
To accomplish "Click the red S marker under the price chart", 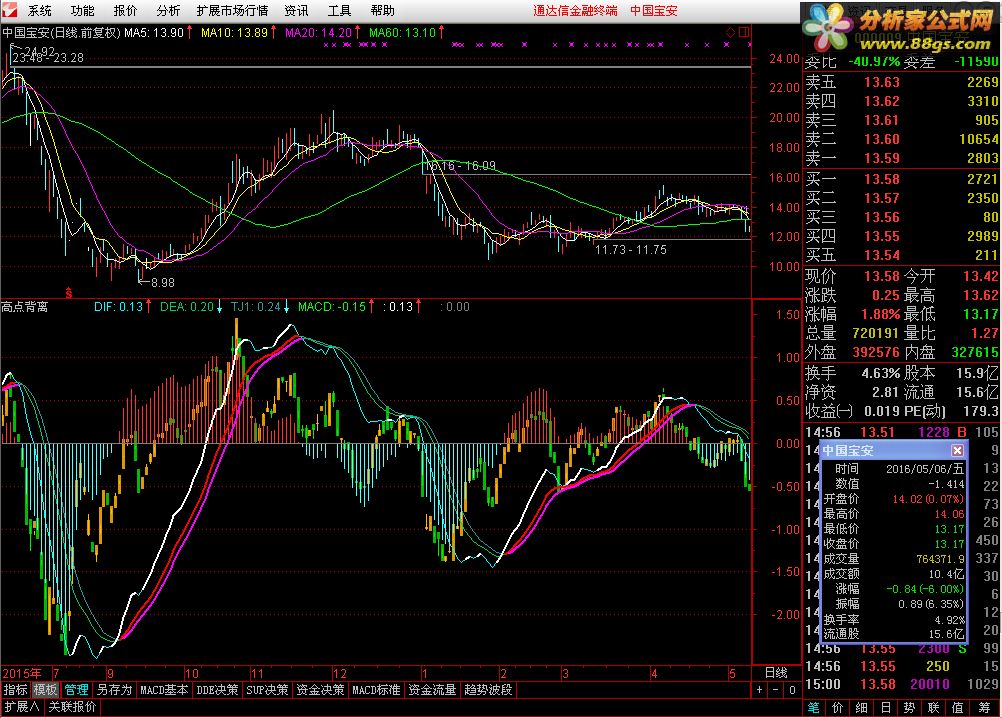I will tap(68, 294).
